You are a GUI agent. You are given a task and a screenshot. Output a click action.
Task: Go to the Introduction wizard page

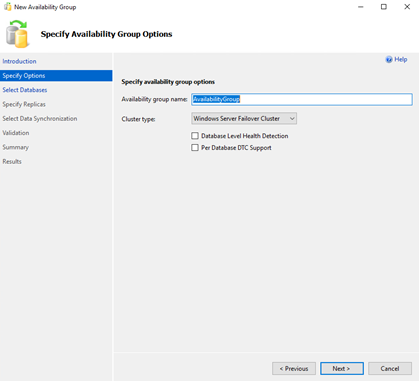point(19,61)
